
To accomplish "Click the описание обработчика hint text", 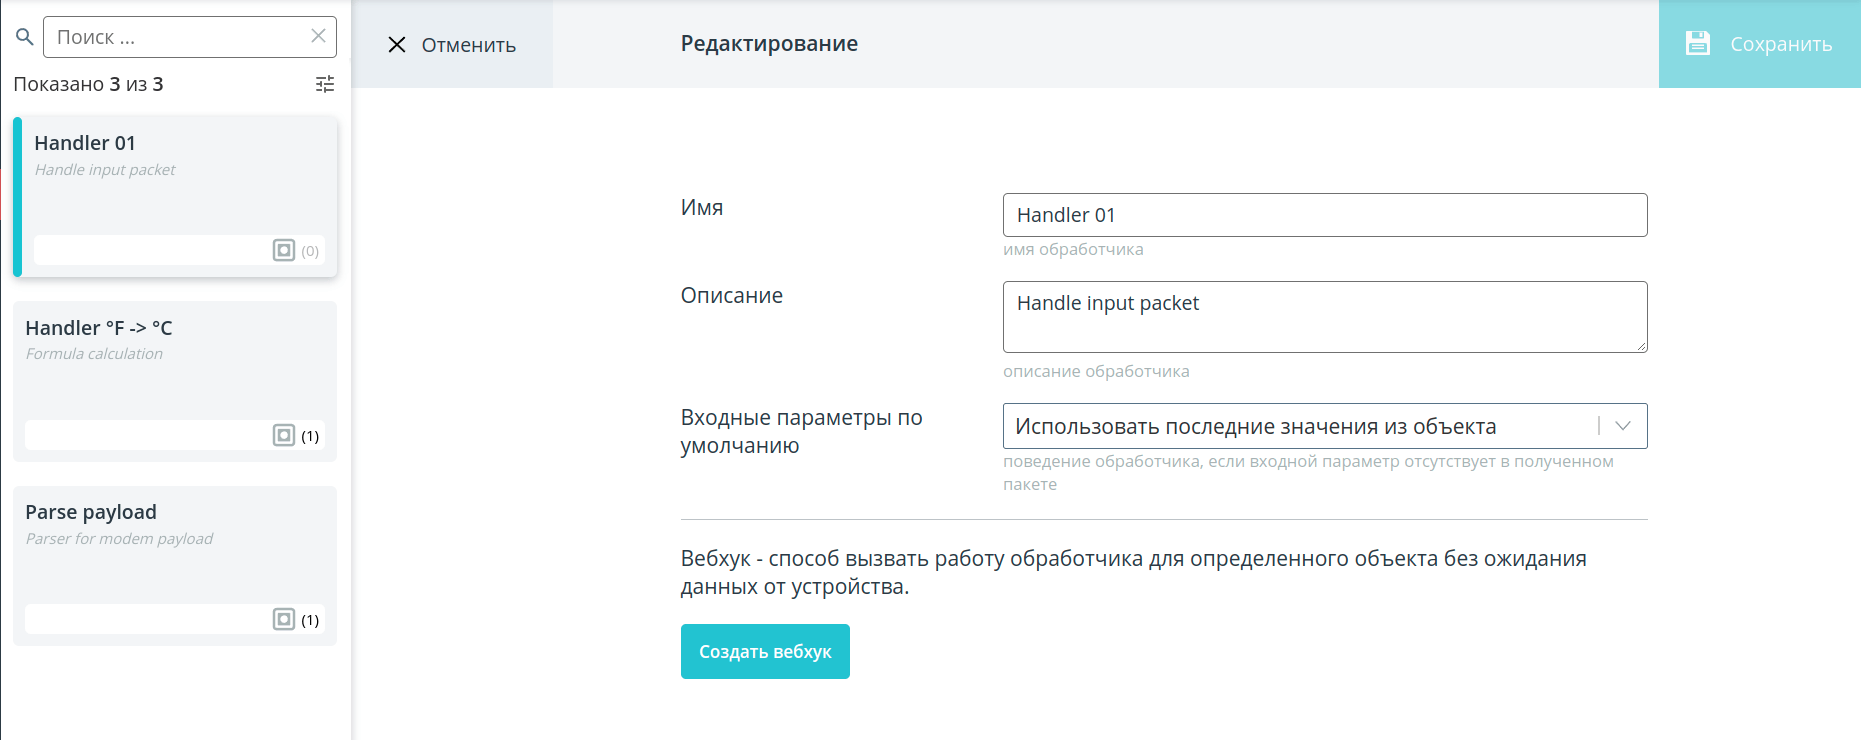I will point(1096,371).
